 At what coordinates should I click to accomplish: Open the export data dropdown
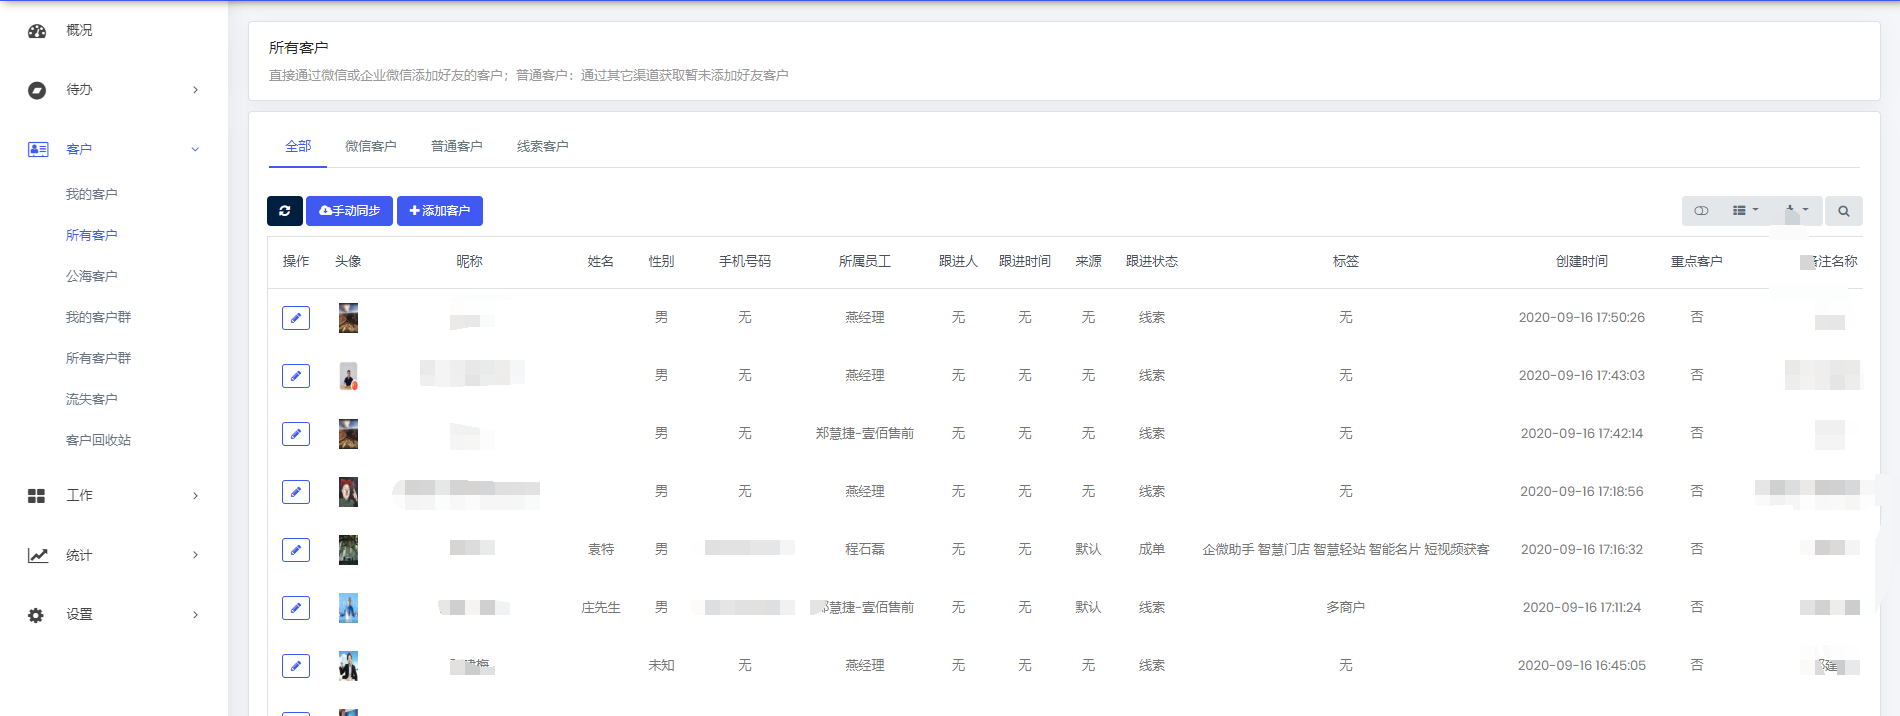pos(1796,211)
